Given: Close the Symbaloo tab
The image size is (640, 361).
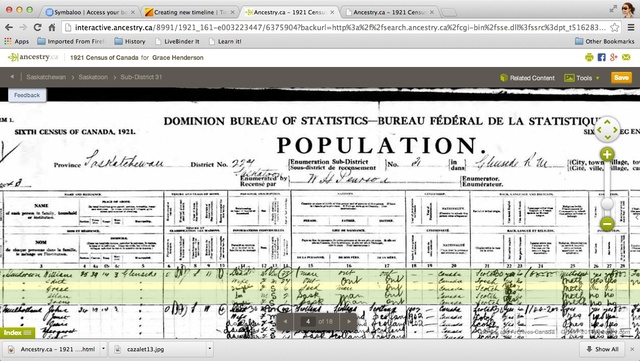Looking at the screenshot, I should click(x=132, y=12).
